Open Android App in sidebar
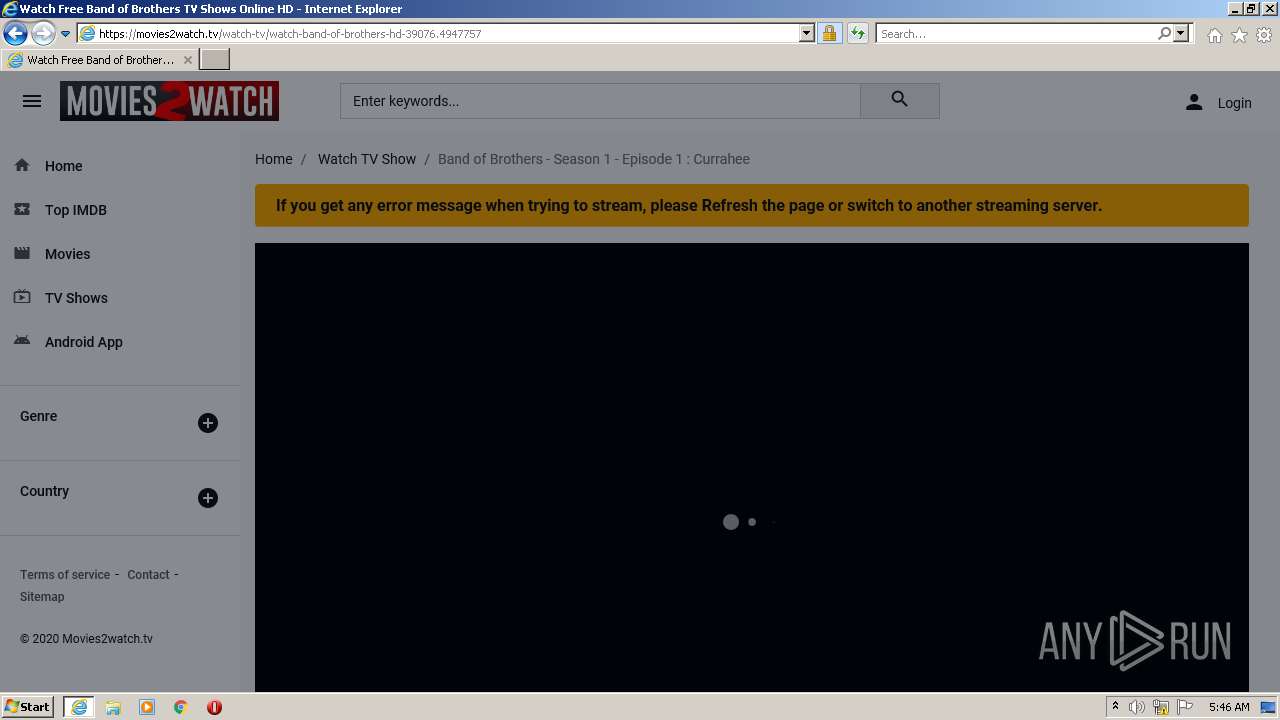 pyautogui.click(x=84, y=342)
